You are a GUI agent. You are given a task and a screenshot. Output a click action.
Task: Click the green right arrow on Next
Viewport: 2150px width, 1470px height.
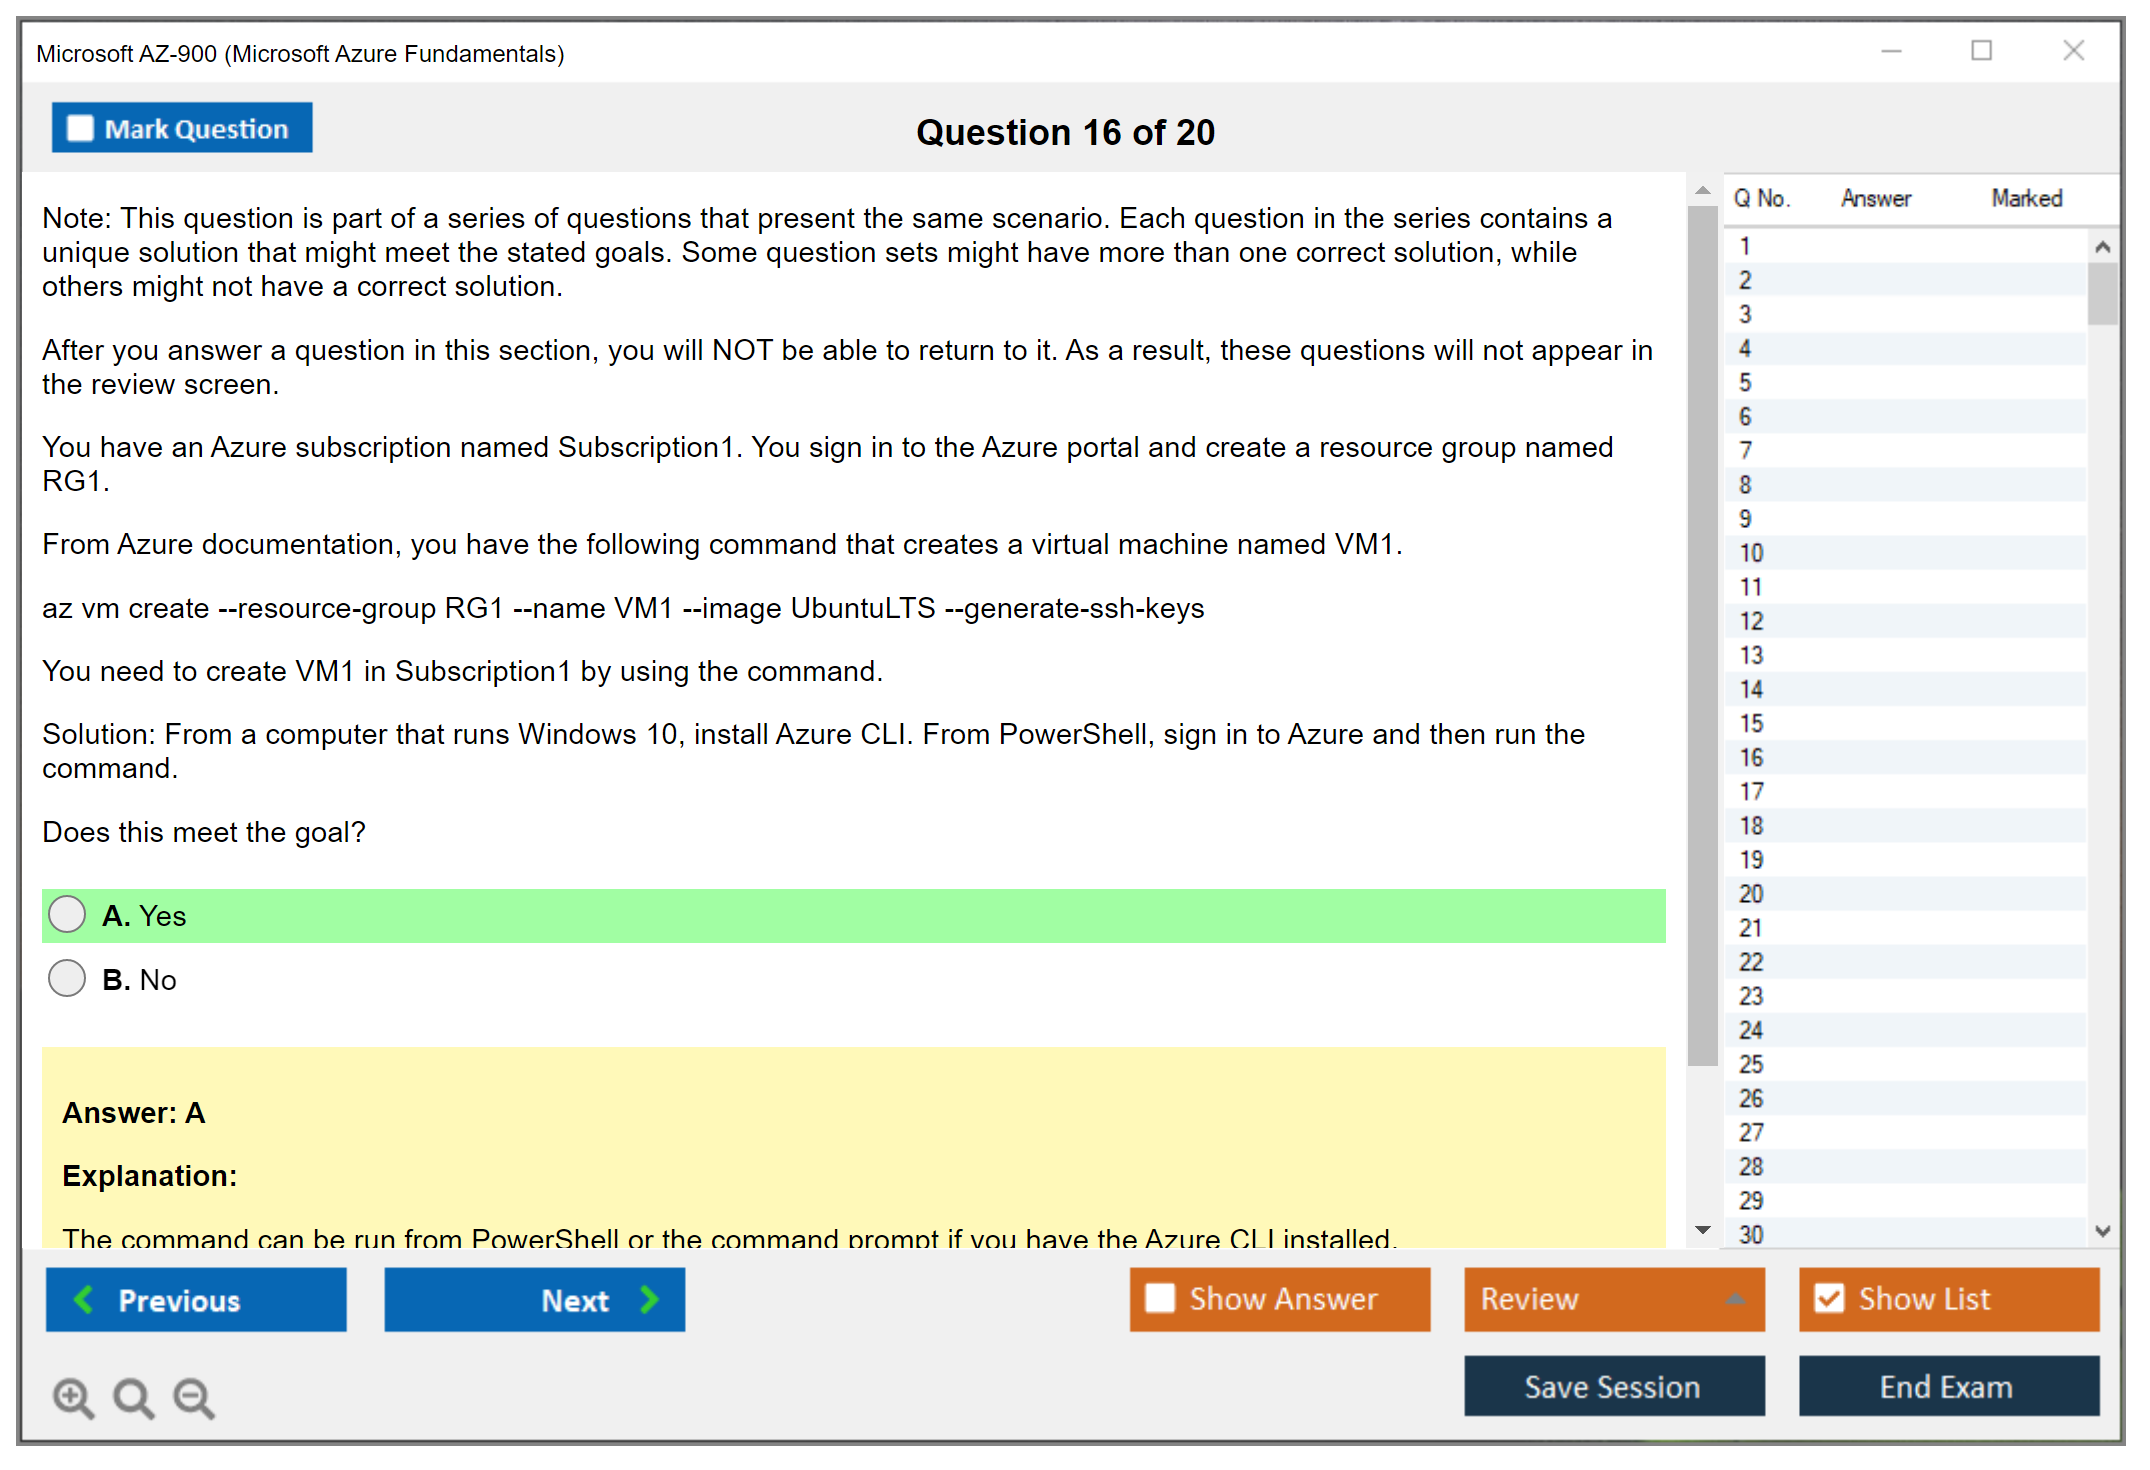[x=650, y=1300]
